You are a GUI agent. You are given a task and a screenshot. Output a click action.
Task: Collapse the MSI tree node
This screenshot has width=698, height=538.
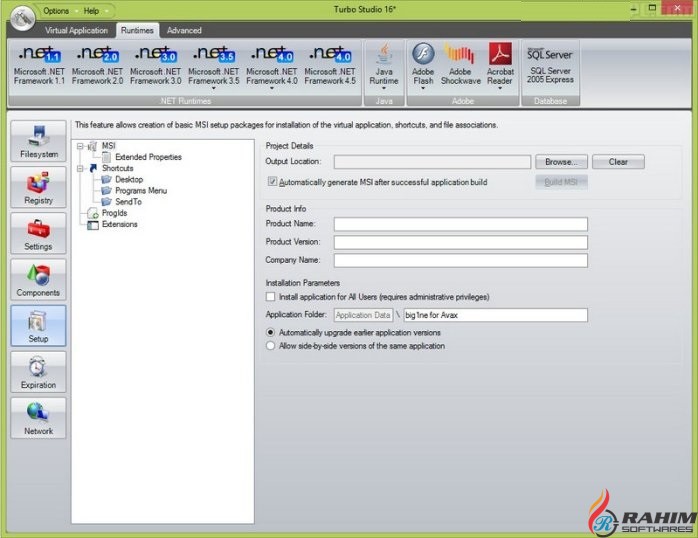(80, 146)
